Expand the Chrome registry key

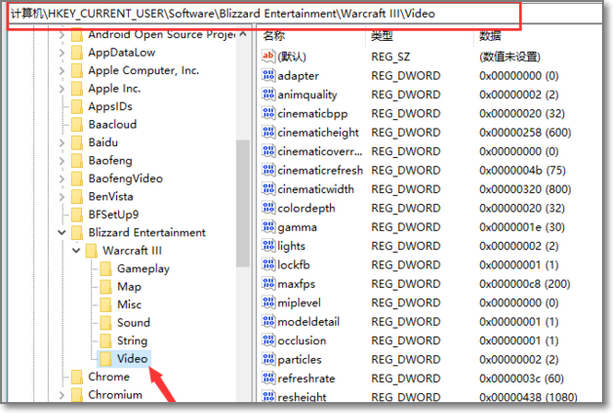click(x=62, y=377)
